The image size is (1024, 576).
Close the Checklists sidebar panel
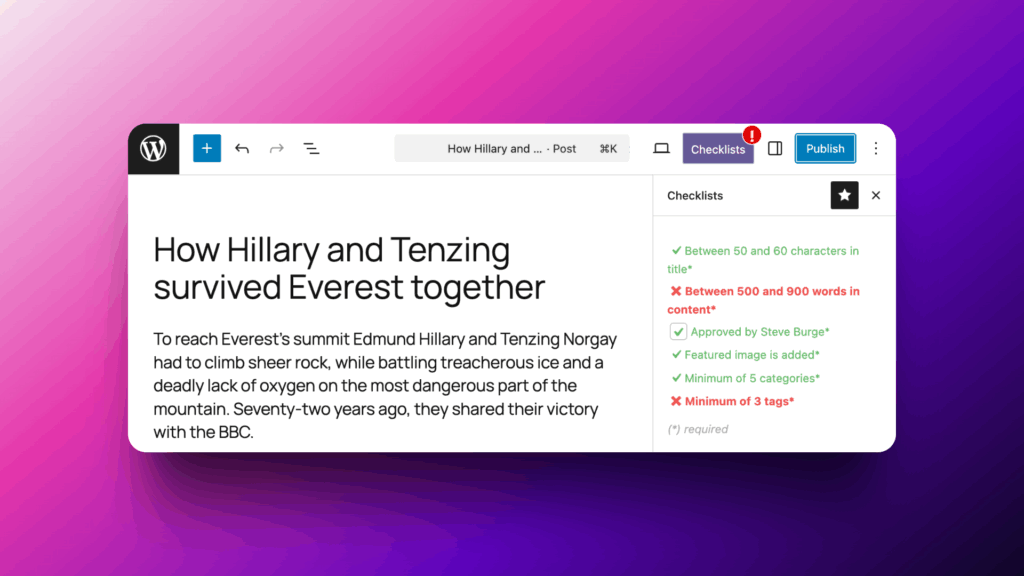(x=876, y=196)
